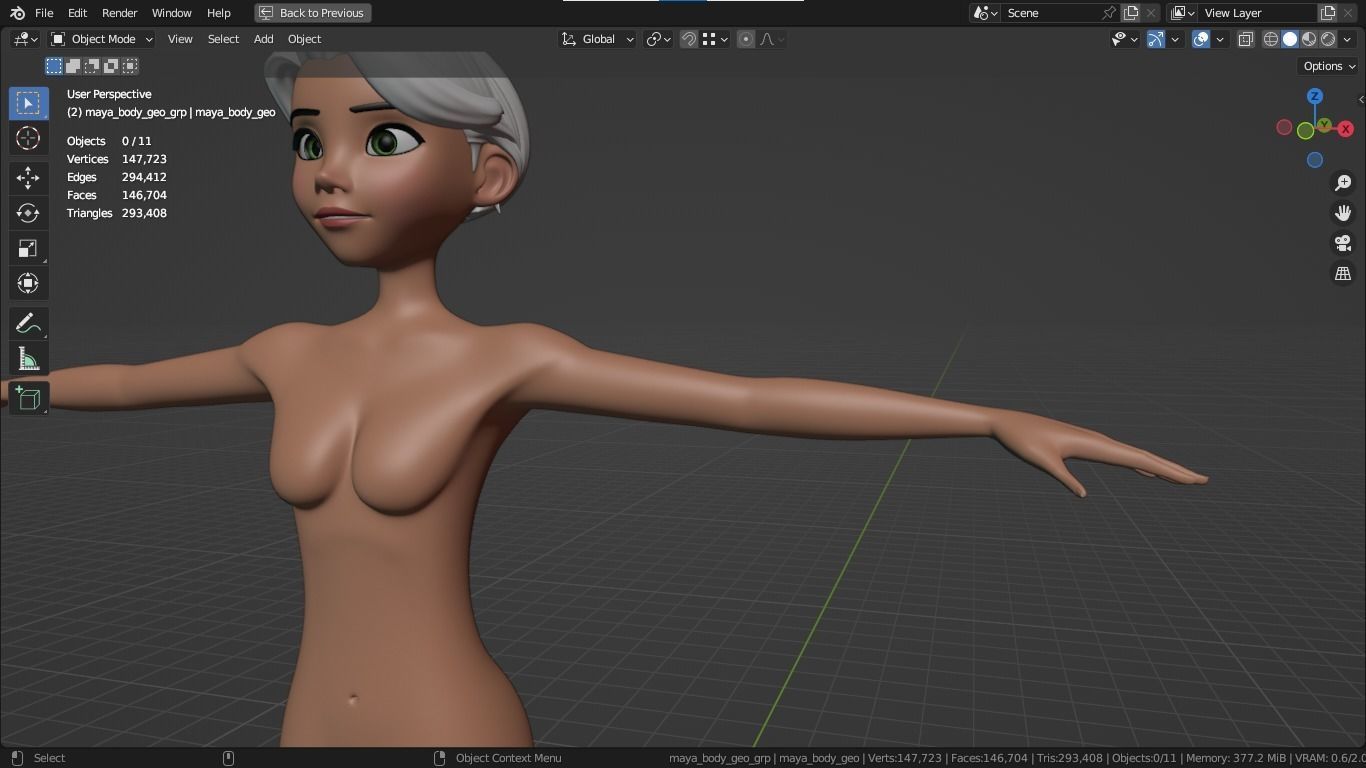Toggle viewport overlays display
1366x768 pixels.
click(x=1201, y=39)
